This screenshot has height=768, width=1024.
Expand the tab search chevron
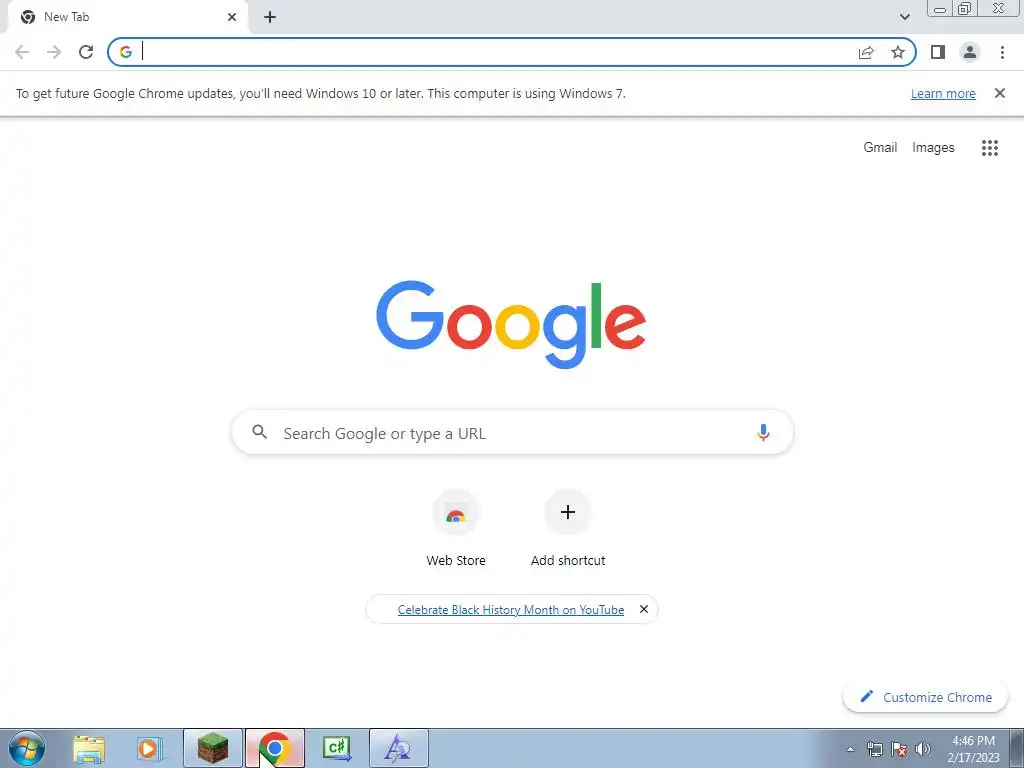(904, 17)
